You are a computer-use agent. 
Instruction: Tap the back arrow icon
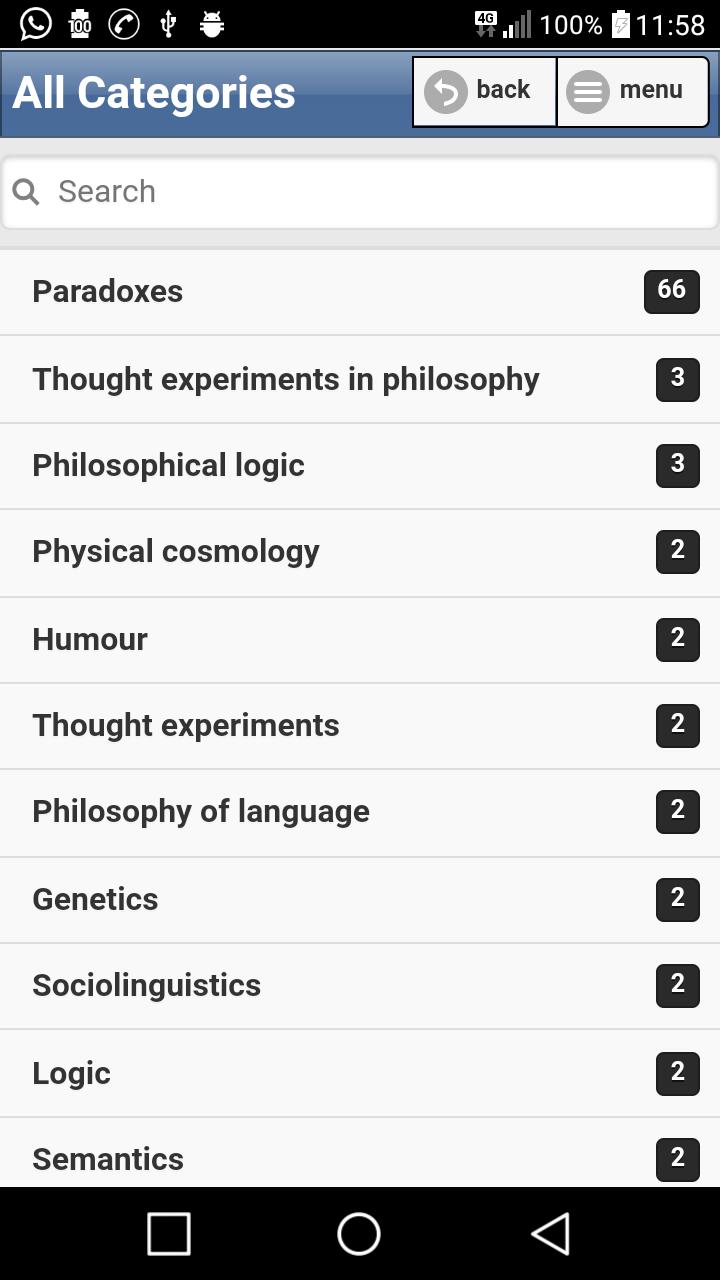(x=446, y=92)
